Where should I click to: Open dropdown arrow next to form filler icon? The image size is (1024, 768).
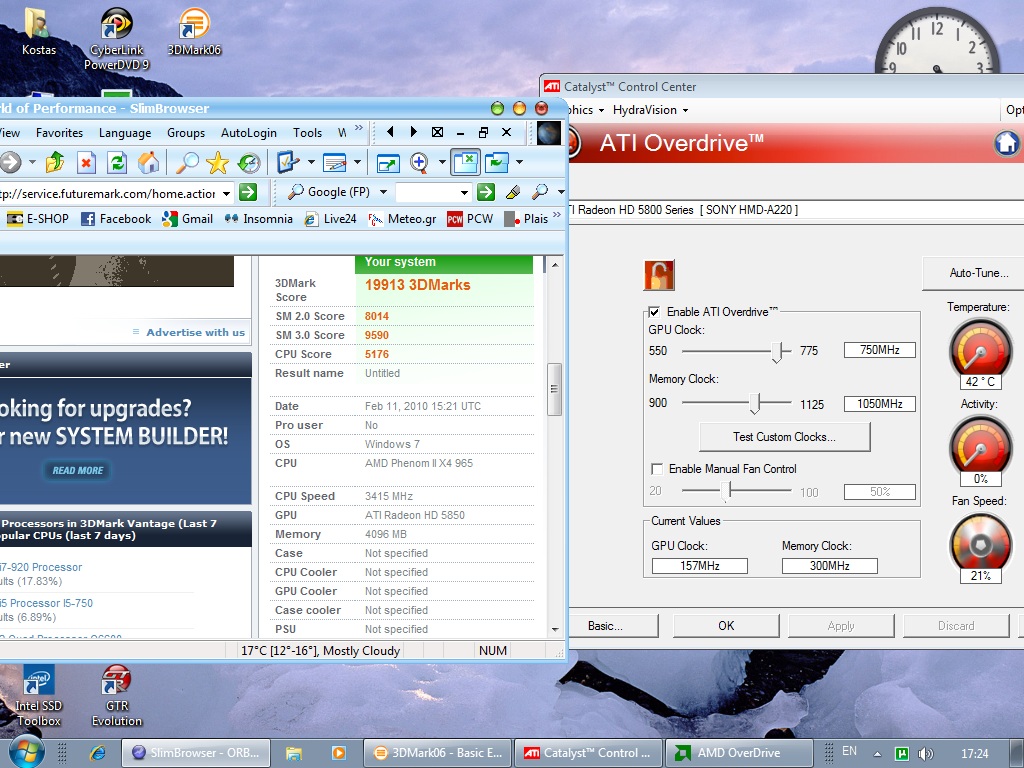tap(311, 162)
